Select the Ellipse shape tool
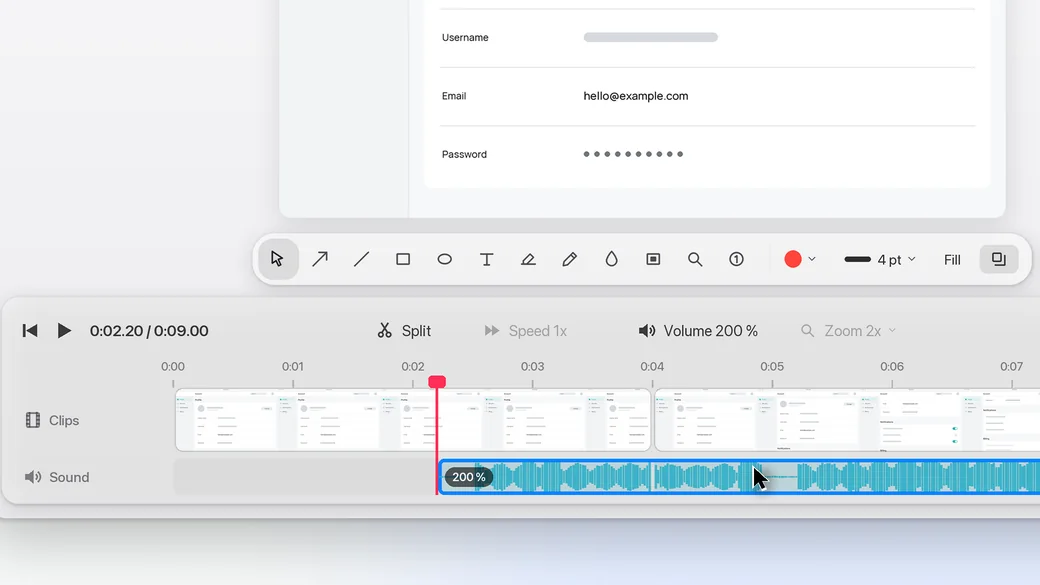 coord(444,259)
